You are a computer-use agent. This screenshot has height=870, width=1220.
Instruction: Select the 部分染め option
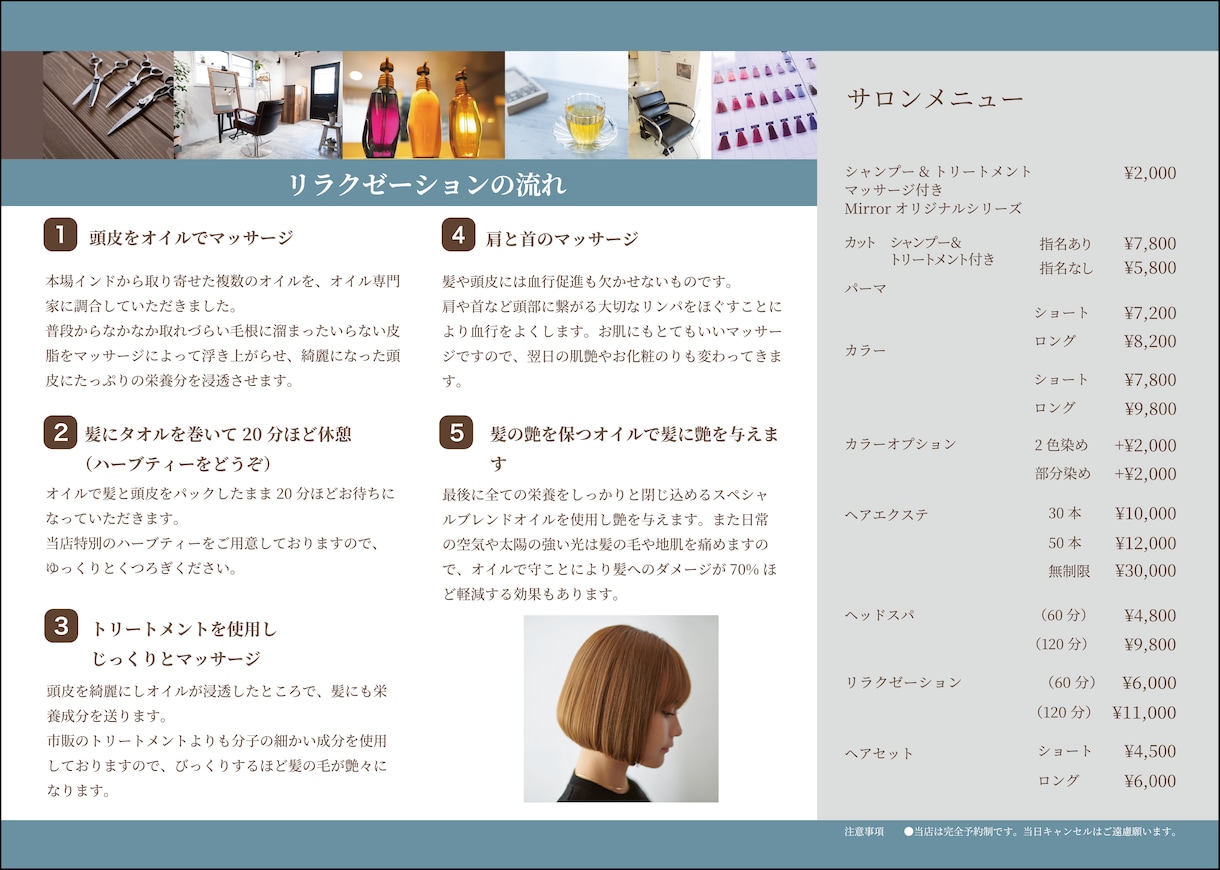coord(1062,473)
